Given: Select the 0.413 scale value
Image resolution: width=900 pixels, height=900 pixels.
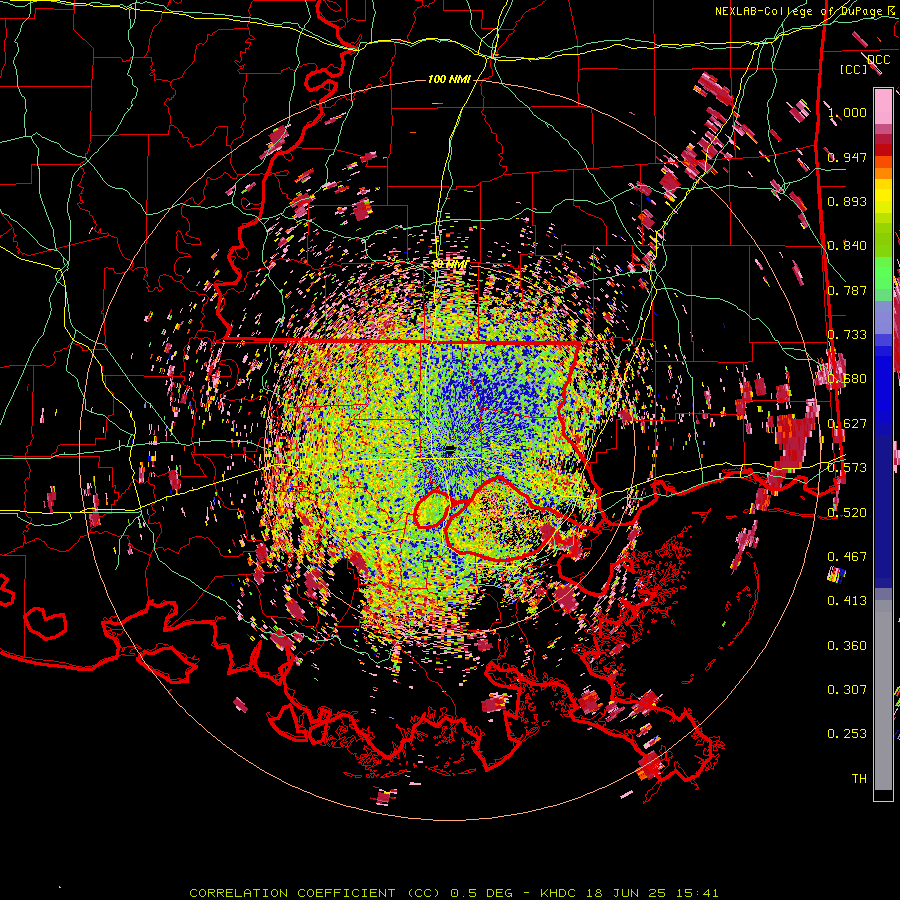Looking at the screenshot, I should click(x=847, y=600).
